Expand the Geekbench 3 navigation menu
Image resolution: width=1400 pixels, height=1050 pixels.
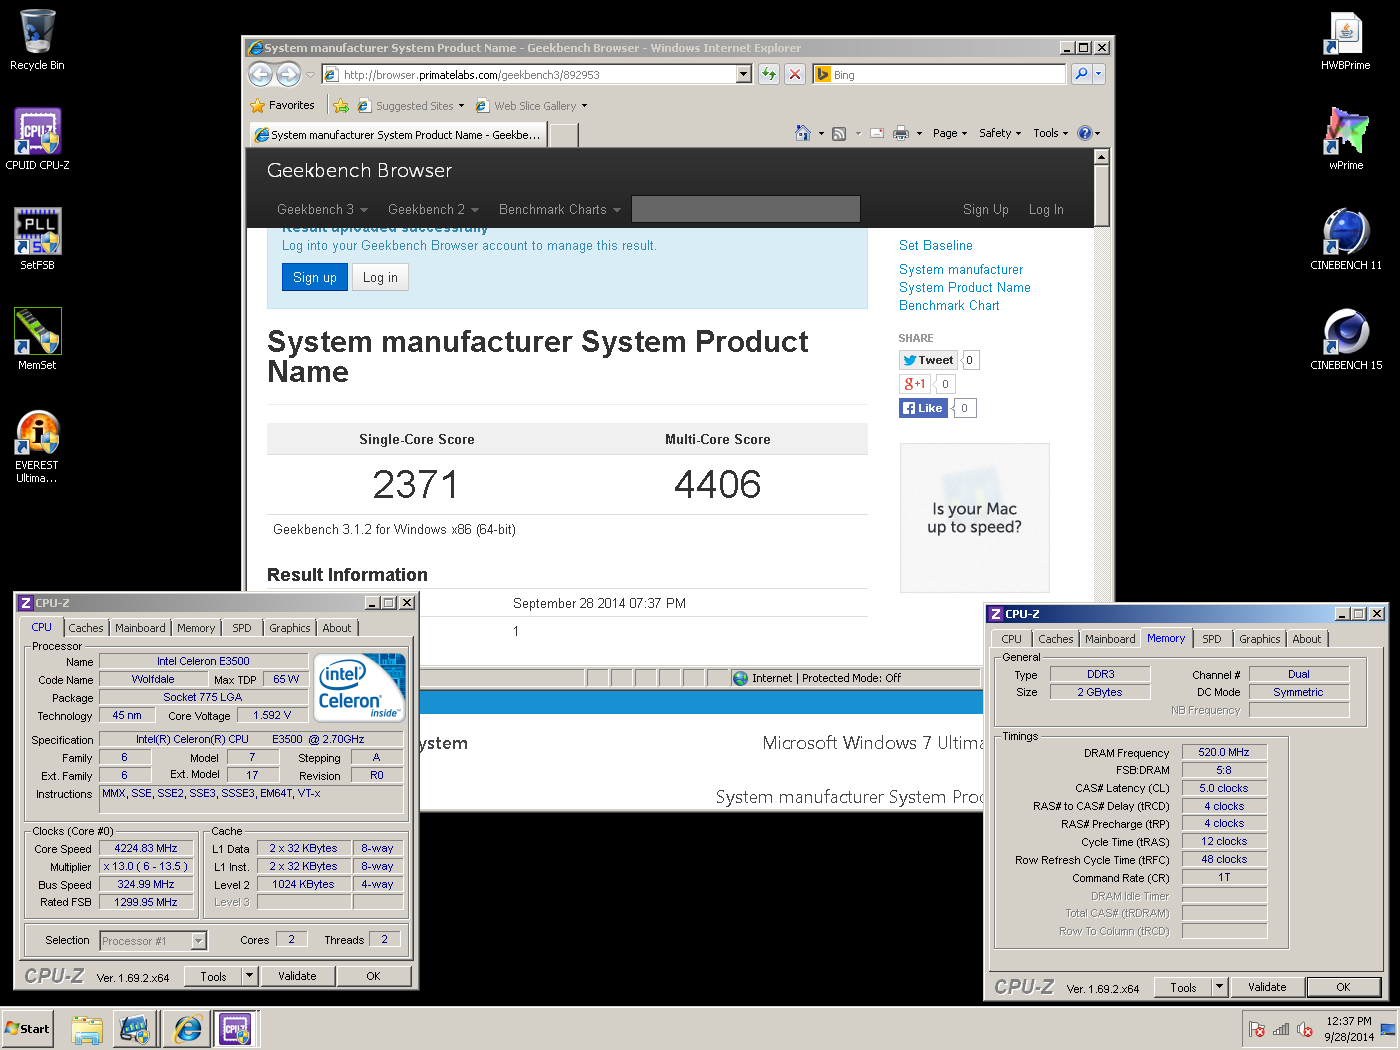[322, 209]
